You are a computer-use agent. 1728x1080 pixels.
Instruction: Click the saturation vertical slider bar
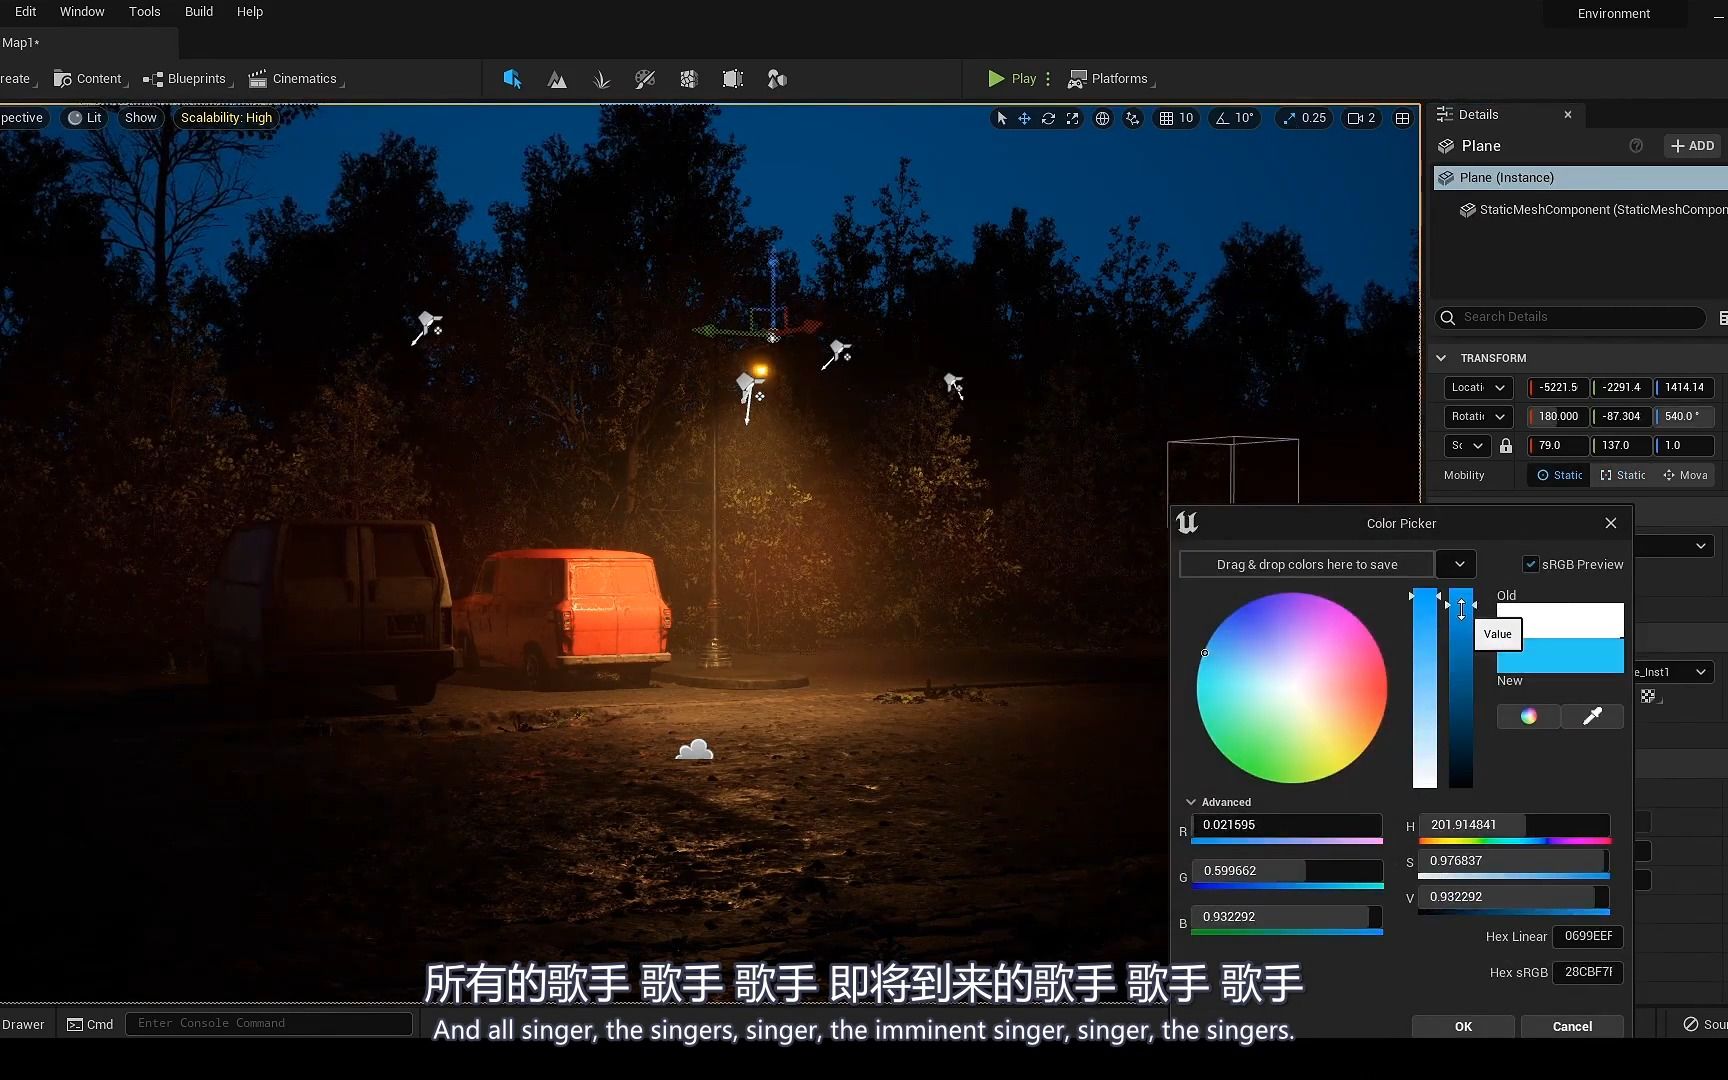(x=1424, y=688)
